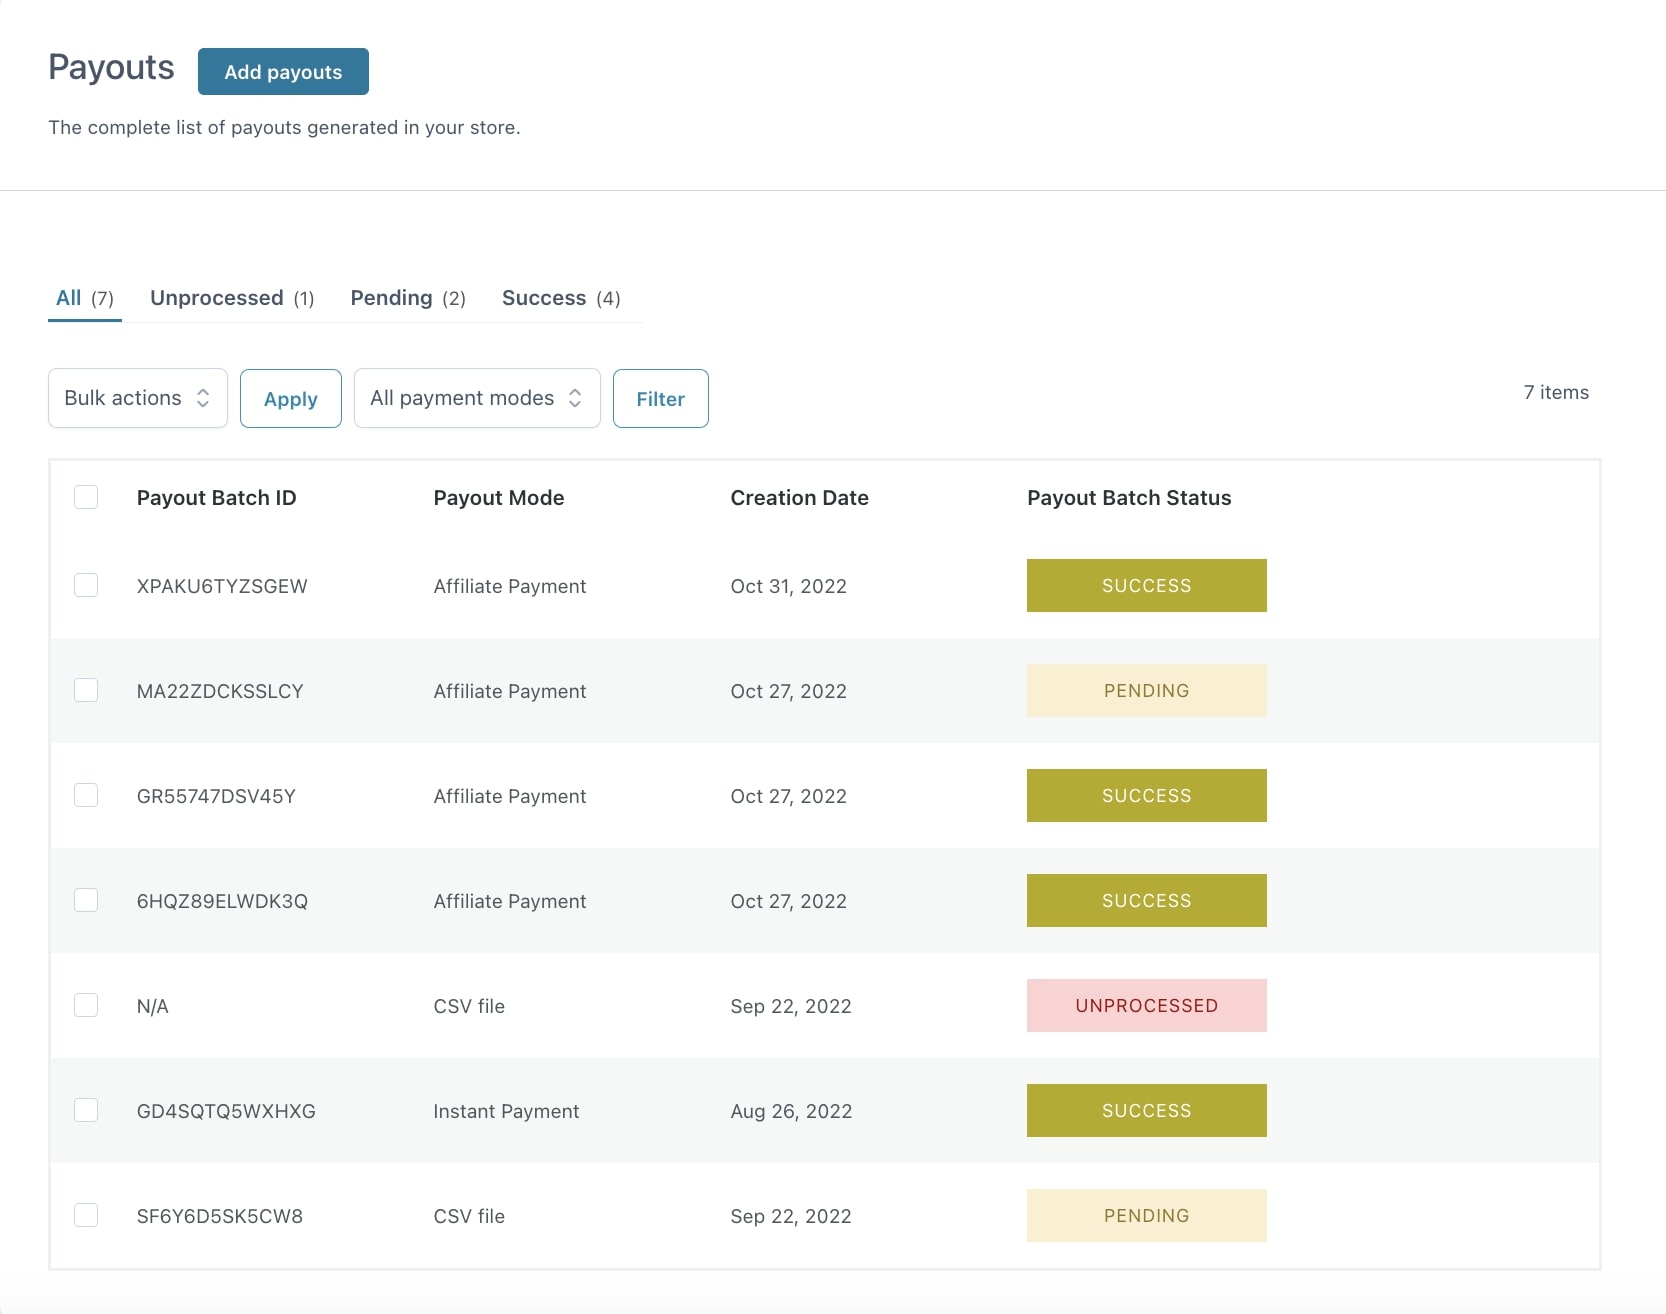1666x1314 pixels.
Task: Show the Success payouts tab
Action: (x=560, y=298)
